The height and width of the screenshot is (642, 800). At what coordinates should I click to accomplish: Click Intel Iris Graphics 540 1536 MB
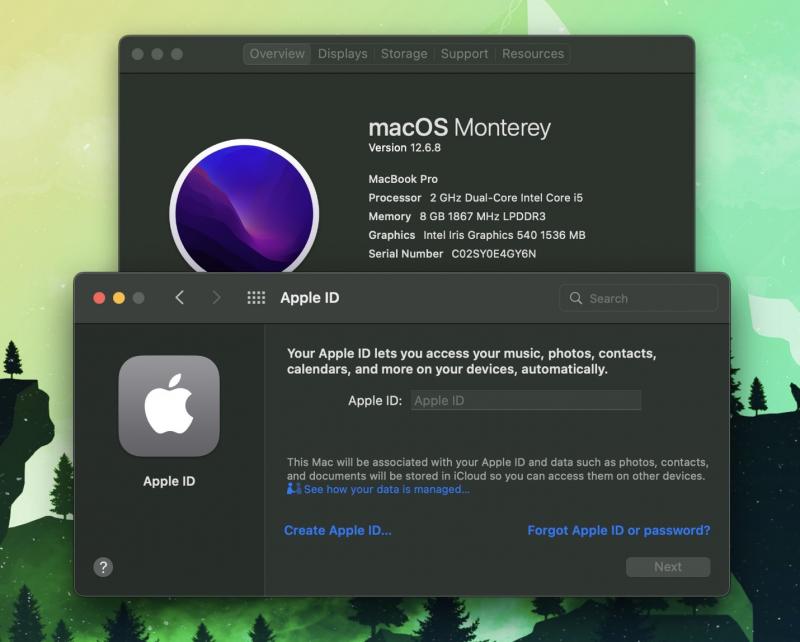tap(505, 235)
